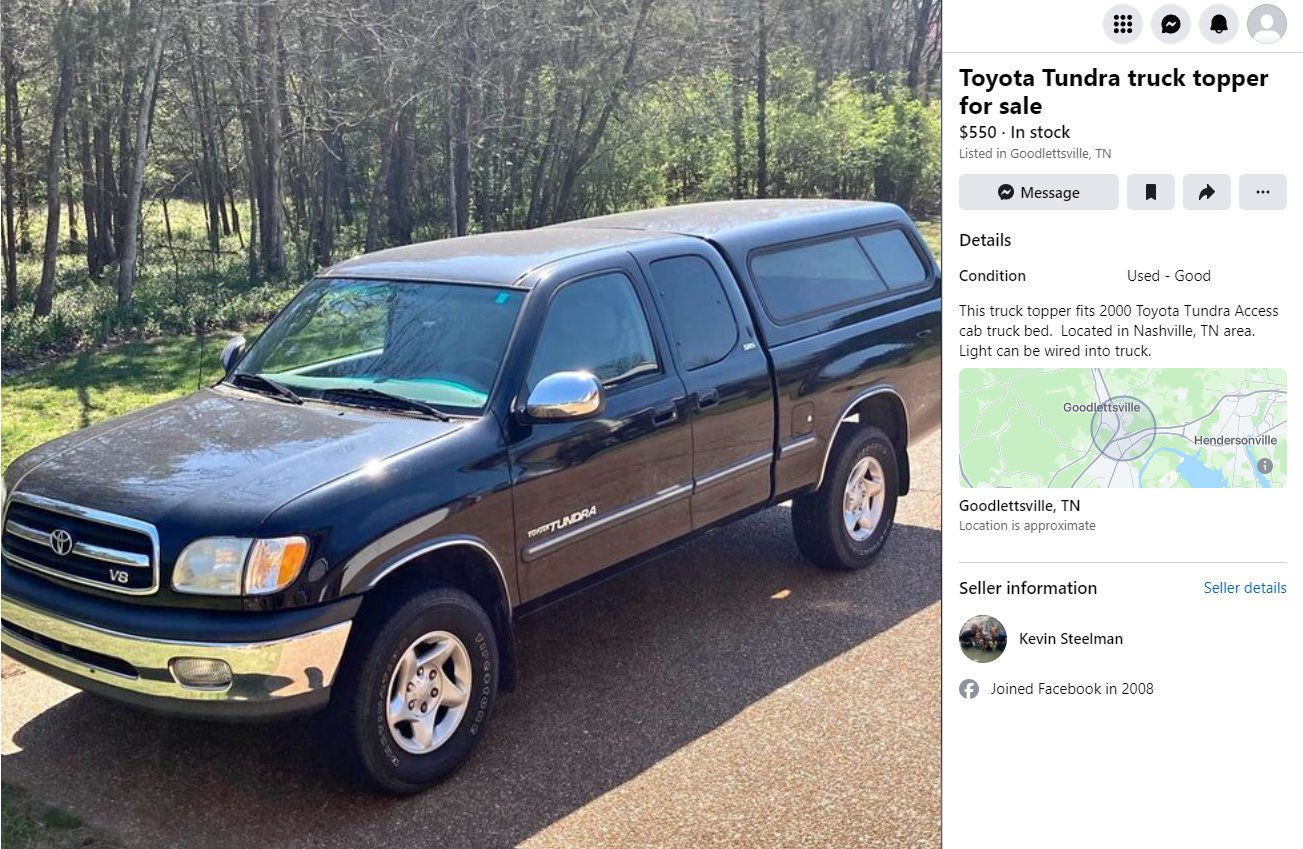Viewport: 1303px width, 849px height.
Task: Click the listing title heading
Action: [x=1113, y=92]
